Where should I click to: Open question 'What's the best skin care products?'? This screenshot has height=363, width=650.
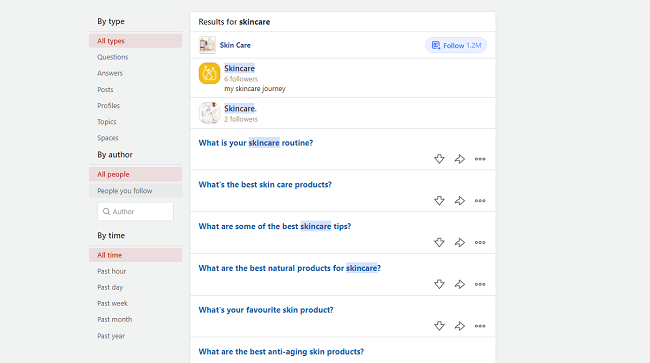point(265,185)
